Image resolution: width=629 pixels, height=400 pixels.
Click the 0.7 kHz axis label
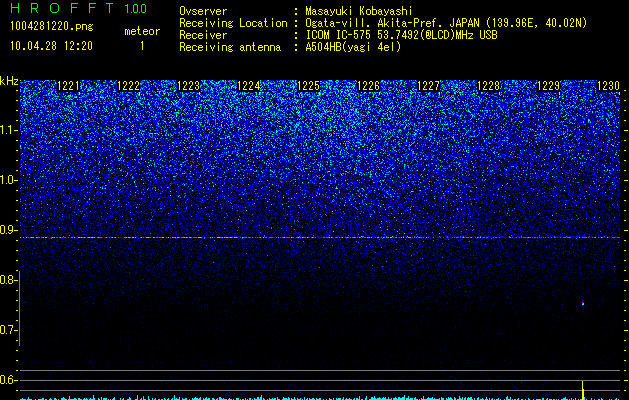click(x=8, y=330)
